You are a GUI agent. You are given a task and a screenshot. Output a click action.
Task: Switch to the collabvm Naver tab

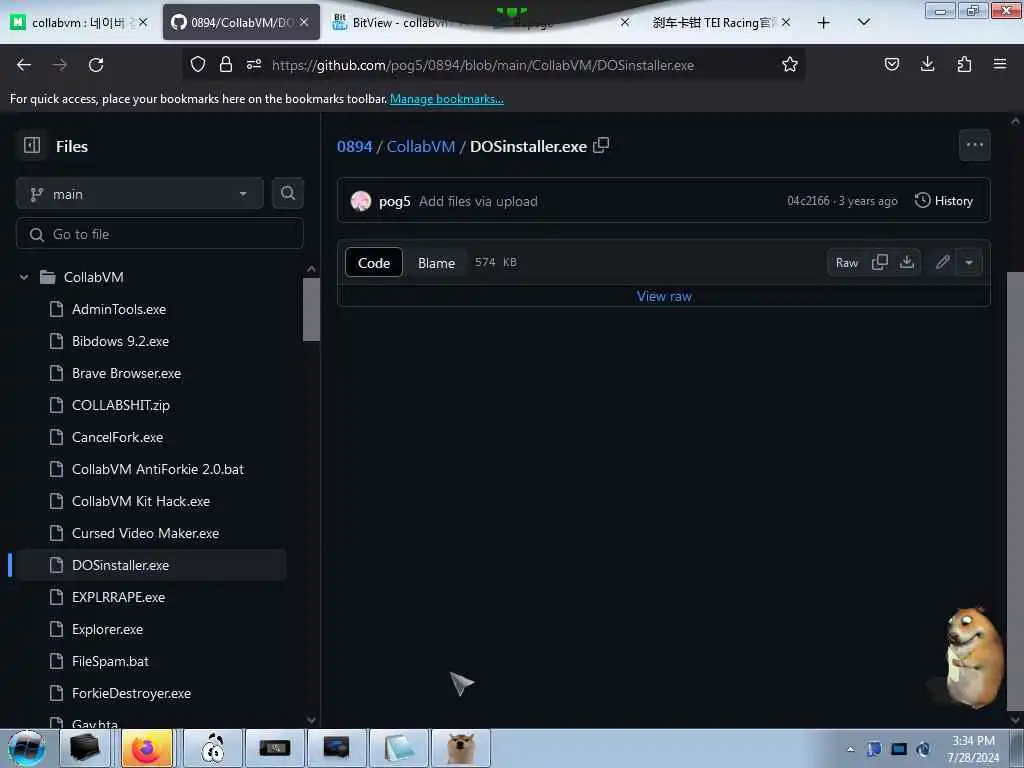coord(79,22)
